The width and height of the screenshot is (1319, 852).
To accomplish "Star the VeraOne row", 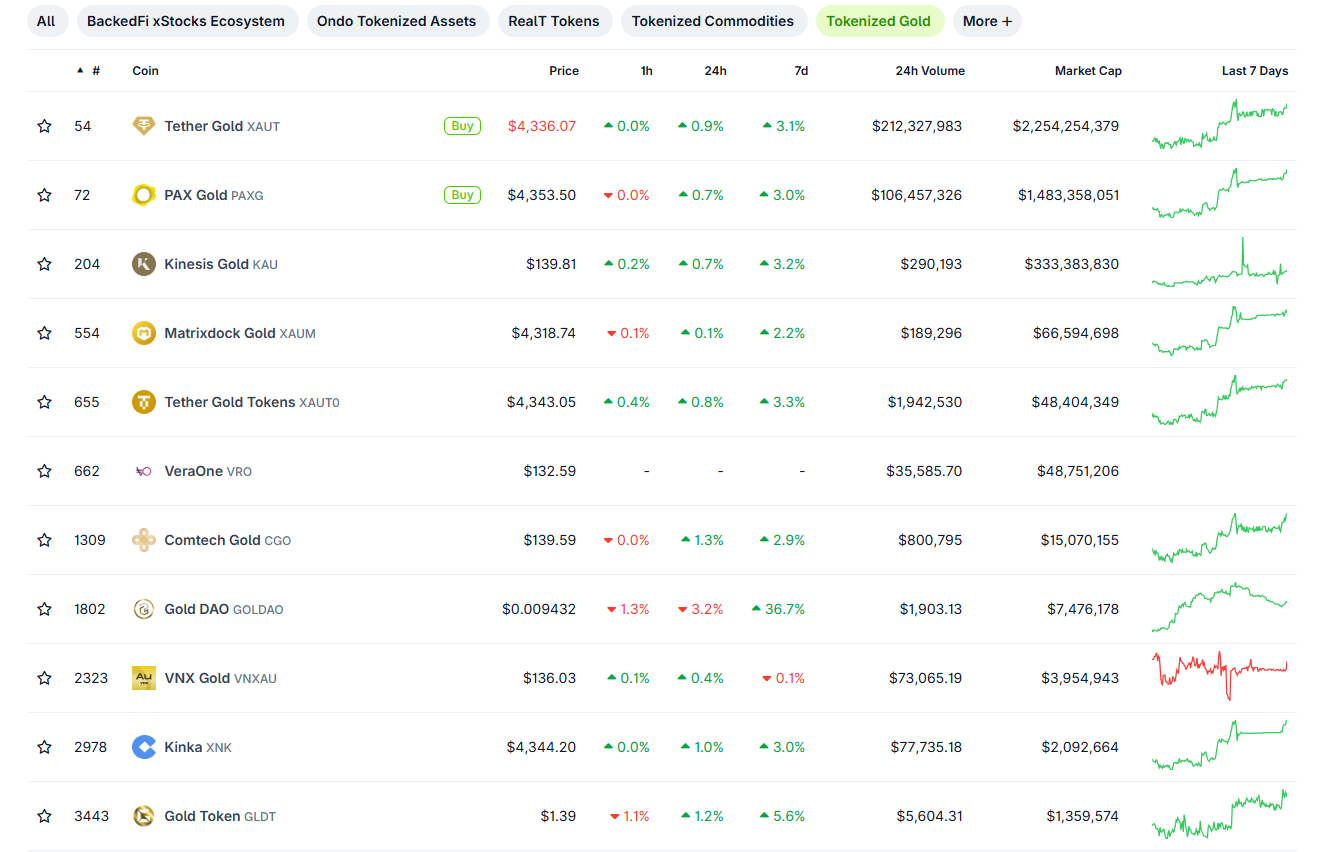I will coord(44,471).
